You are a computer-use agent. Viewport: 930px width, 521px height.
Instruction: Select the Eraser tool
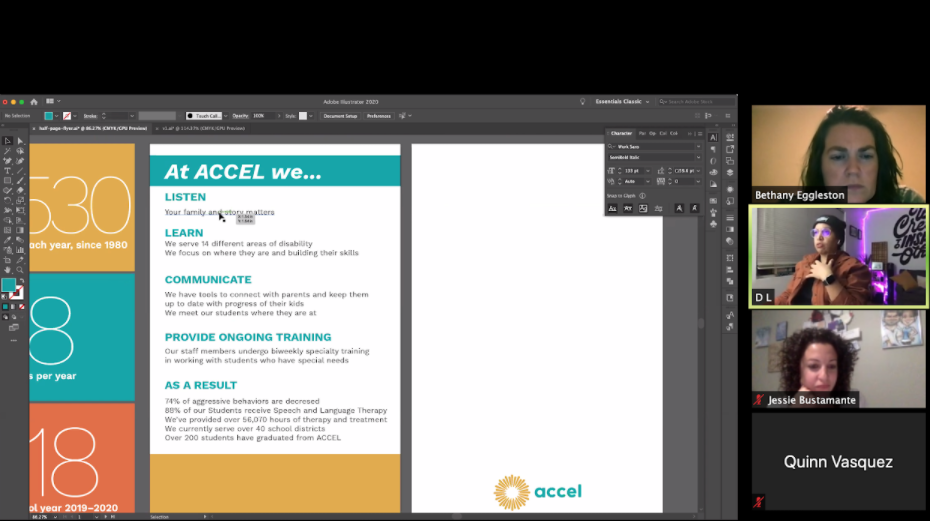pyautogui.click(x=21, y=190)
